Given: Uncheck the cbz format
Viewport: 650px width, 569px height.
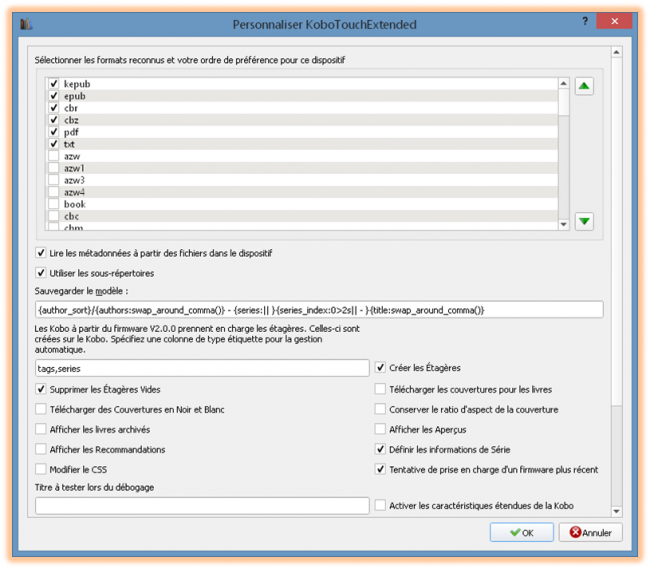Looking at the screenshot, I should (53, 120).
